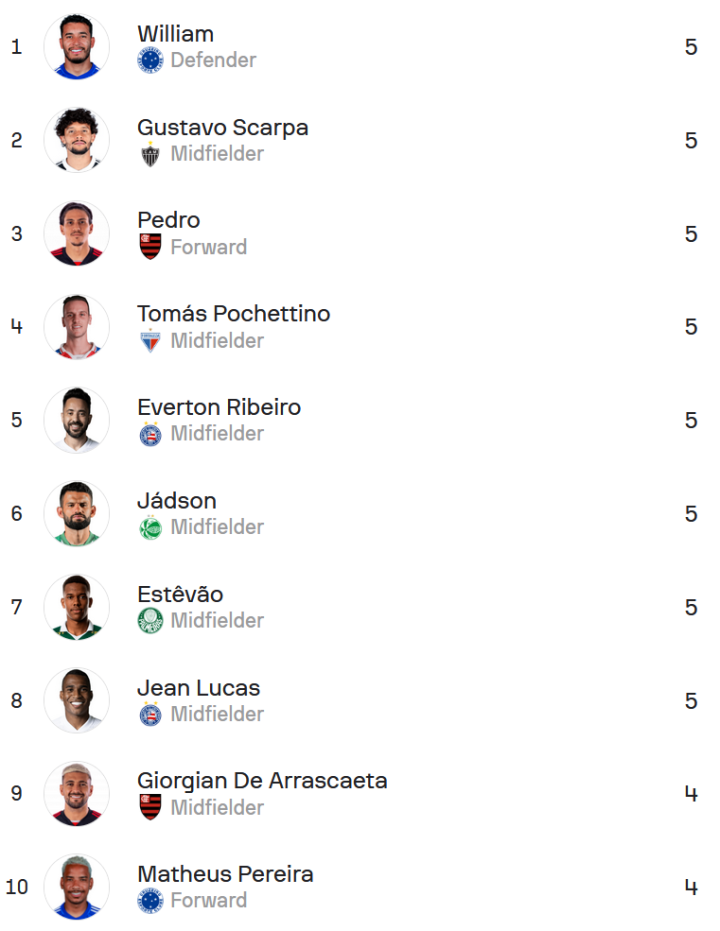Click the Bahia crest beside Everton Ribeiro
The image size is (720, 931).
coord(150,434)
